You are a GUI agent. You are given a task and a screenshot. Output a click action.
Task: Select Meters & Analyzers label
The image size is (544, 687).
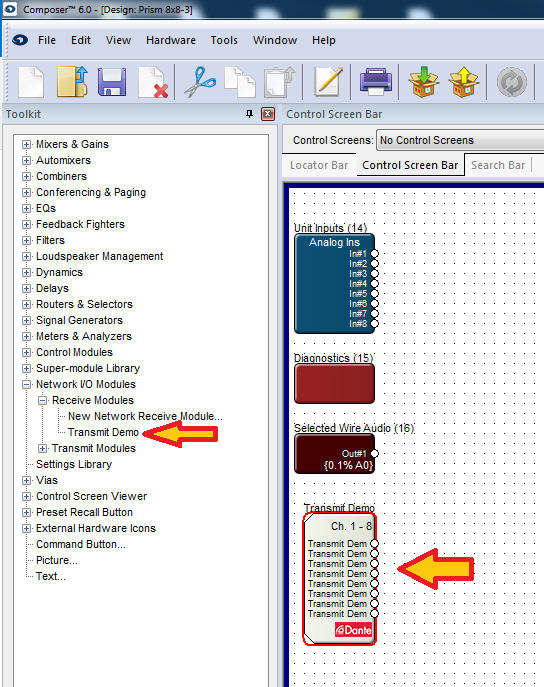click(84, 336)
